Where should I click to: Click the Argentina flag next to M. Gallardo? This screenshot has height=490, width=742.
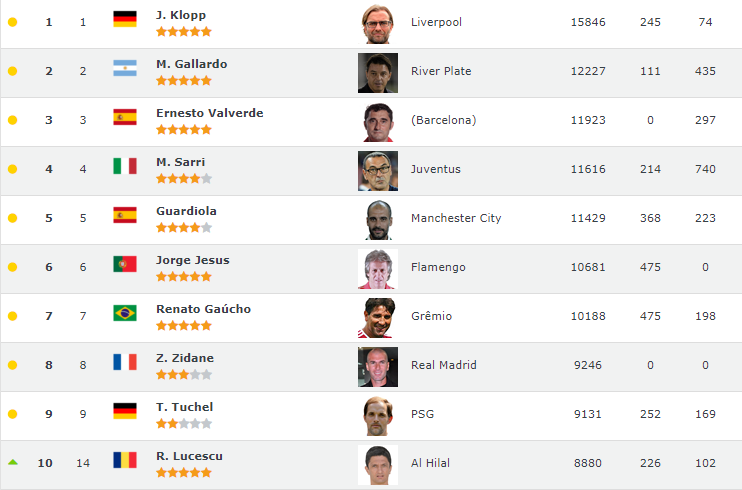click(x=125, y=68)
